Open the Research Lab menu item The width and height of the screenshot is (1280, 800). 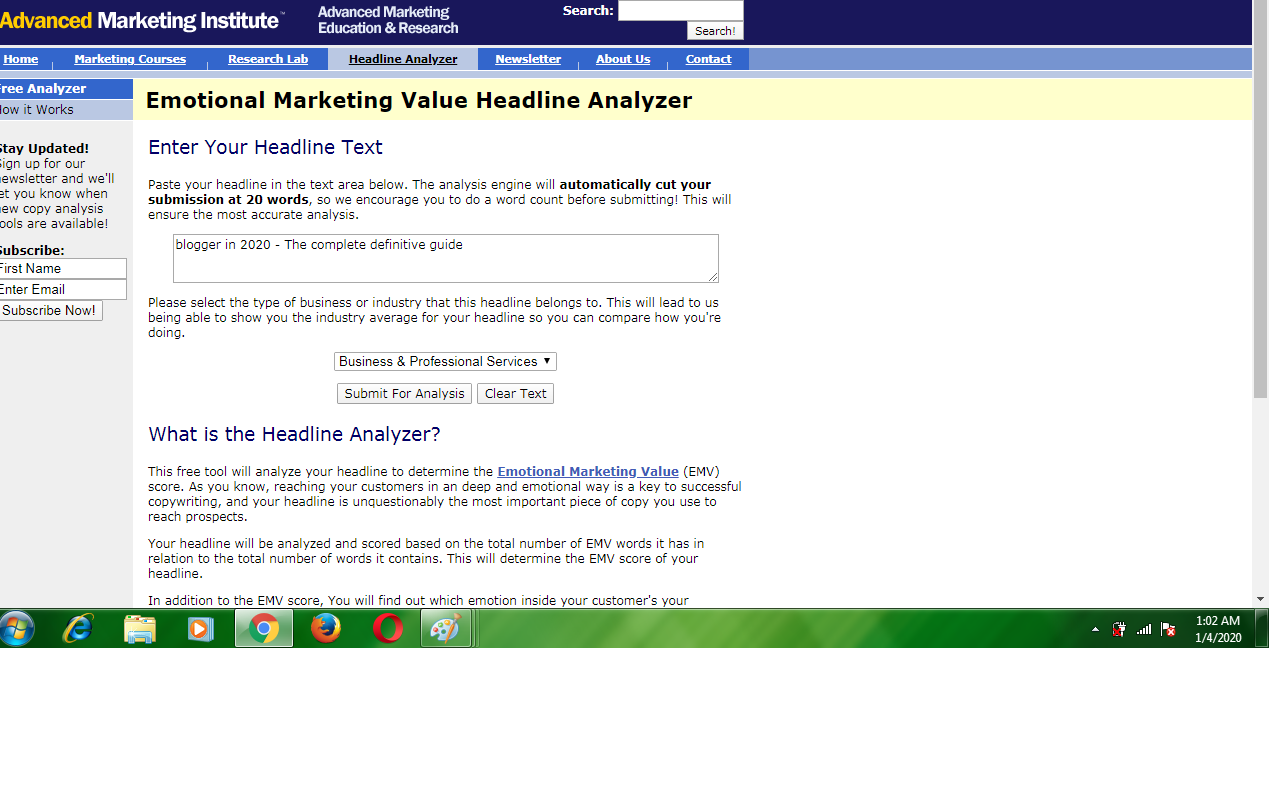coord(268,59)
